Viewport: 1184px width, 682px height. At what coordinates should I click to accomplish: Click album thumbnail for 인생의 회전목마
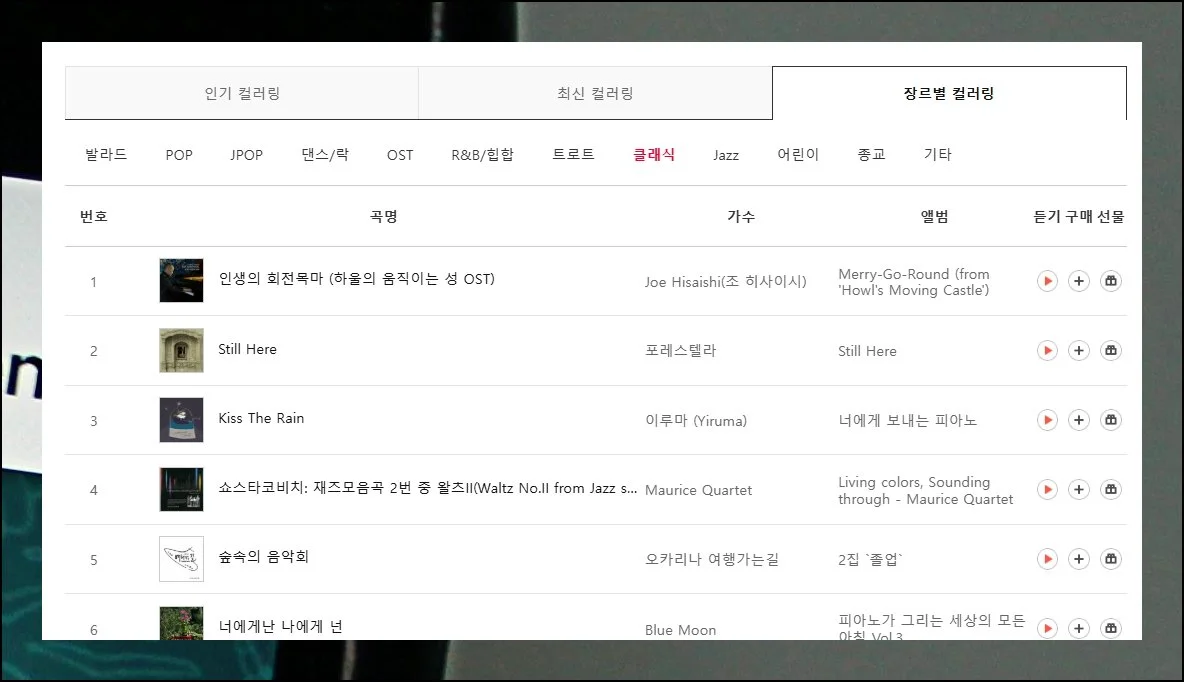pyautogui.click(x=181, y=281)
